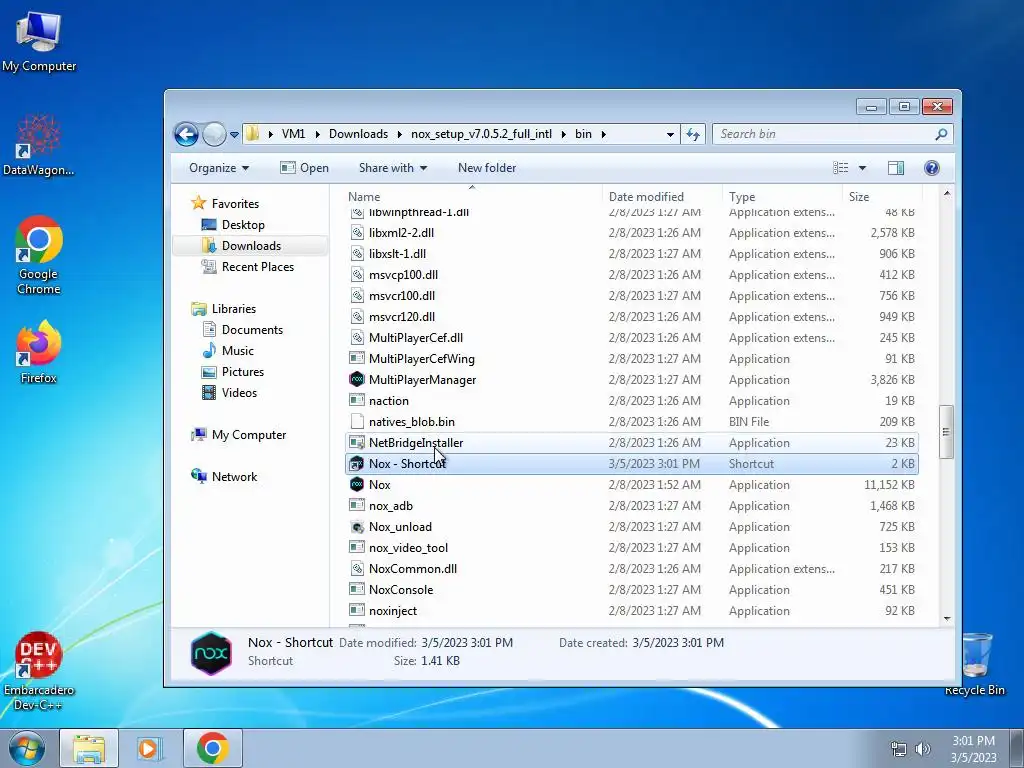1024x768 pixels.
Task: Select the noxinject application icon
Action: click(357, 611)
